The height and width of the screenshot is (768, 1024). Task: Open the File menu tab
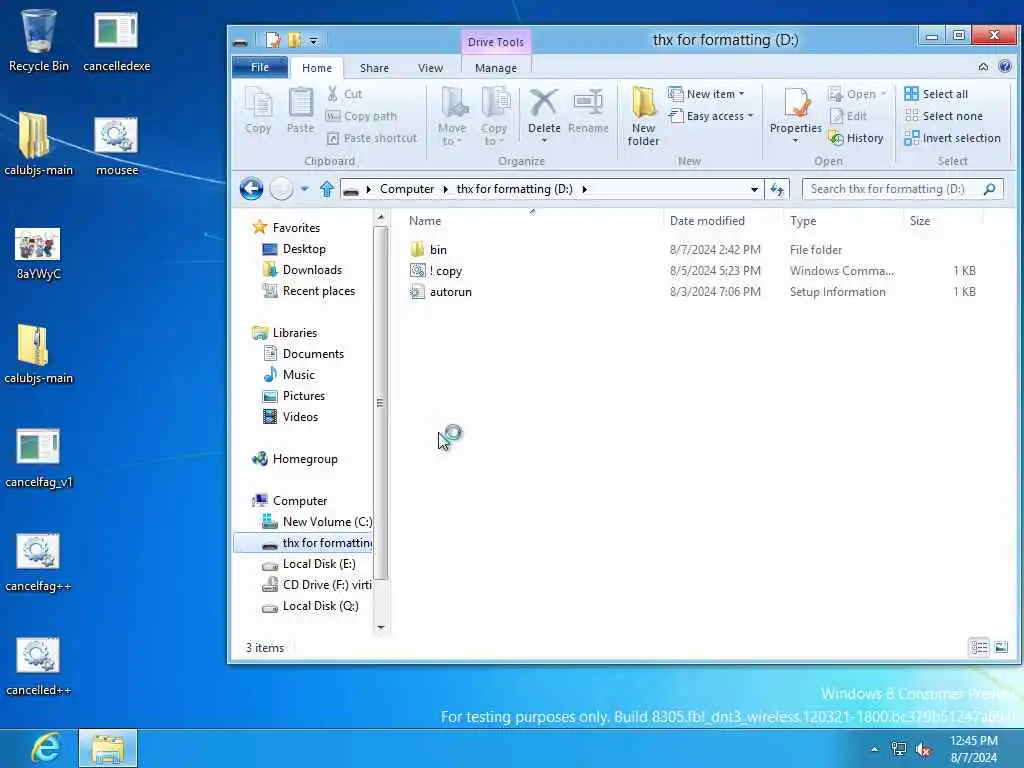(260, 67)
